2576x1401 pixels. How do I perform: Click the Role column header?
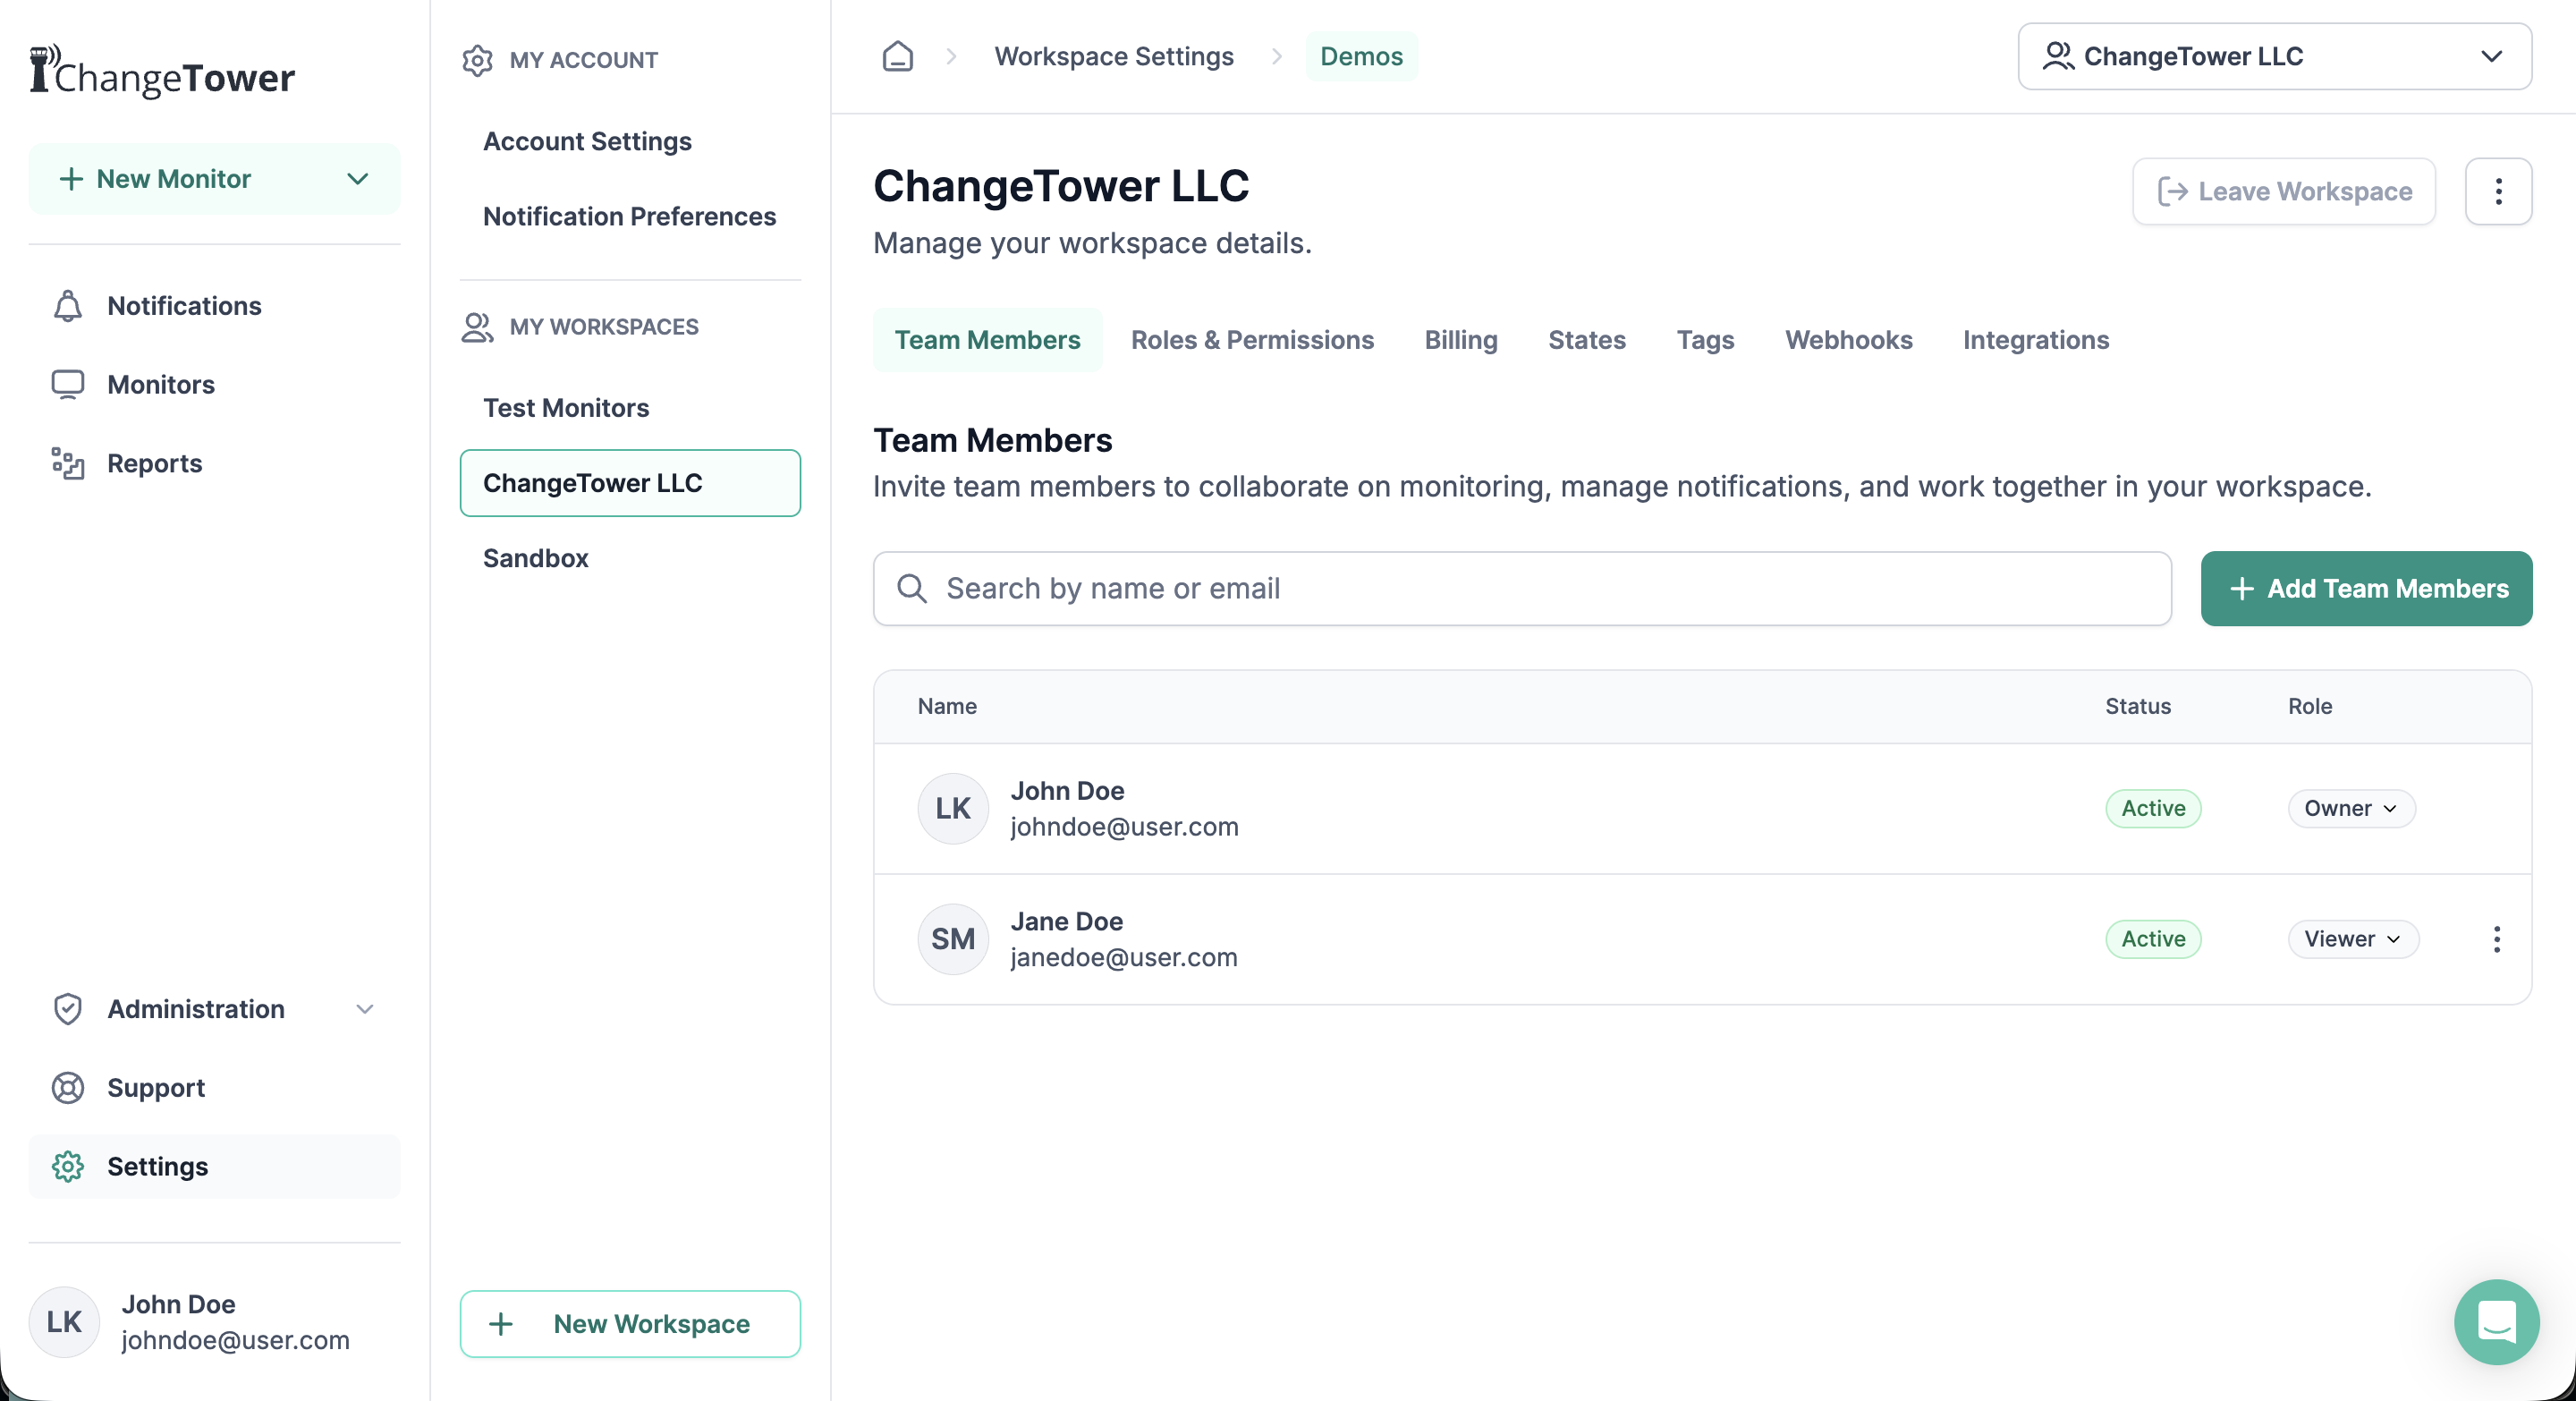point(2309,707)
